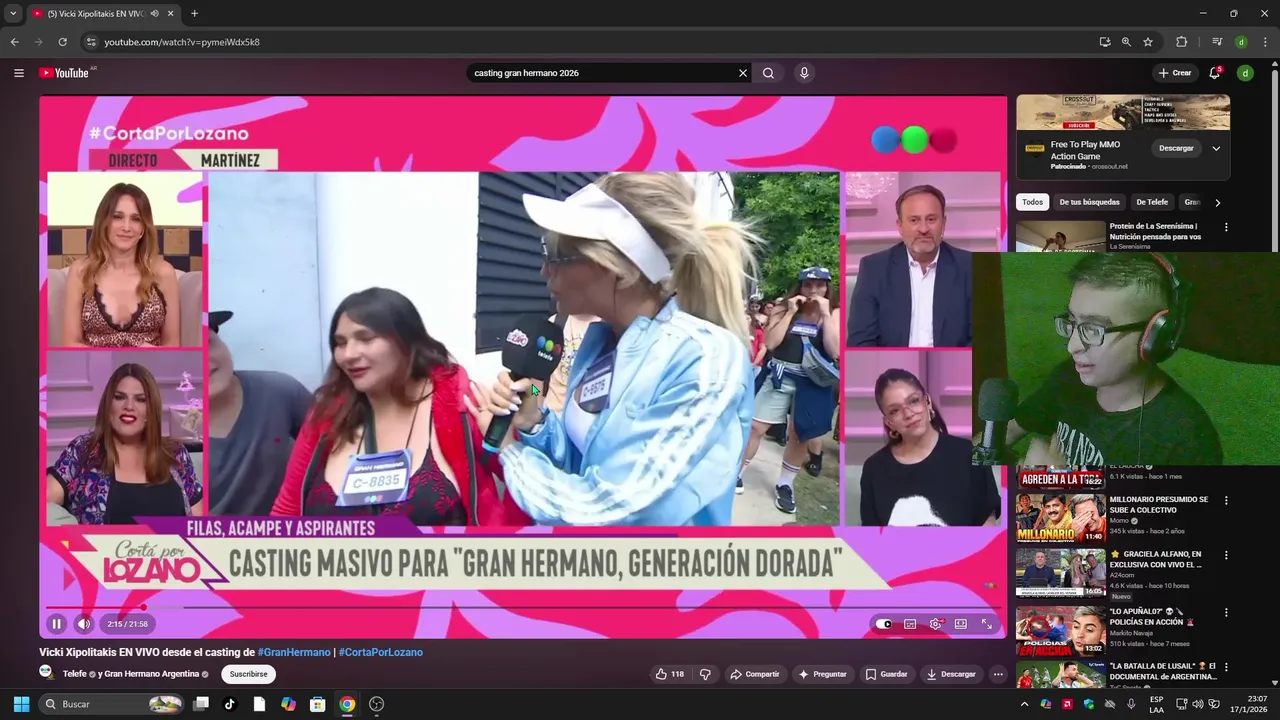Open options for Lo apuñaló video
Viewport: 1280px width, 720px height.
coord(1226,612)
